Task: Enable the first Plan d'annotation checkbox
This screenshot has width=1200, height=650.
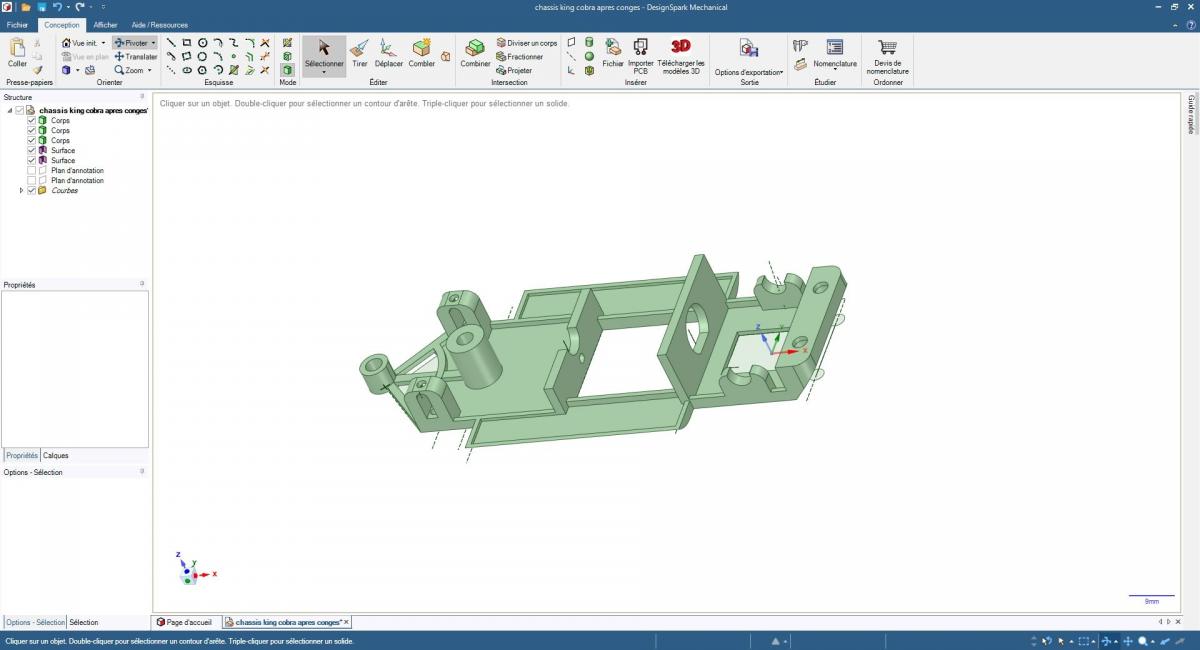Action: (31, 170)
